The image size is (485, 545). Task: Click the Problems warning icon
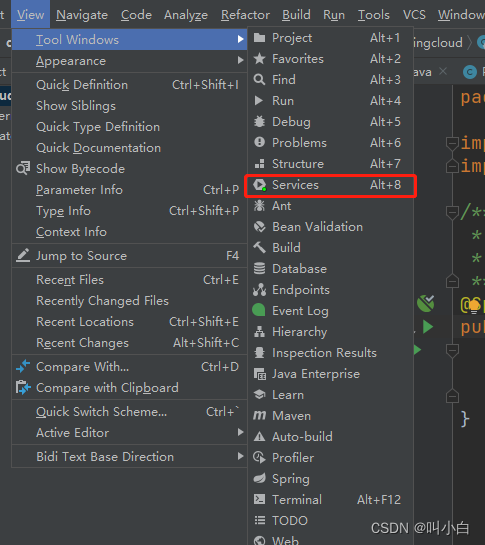[259, 143]
